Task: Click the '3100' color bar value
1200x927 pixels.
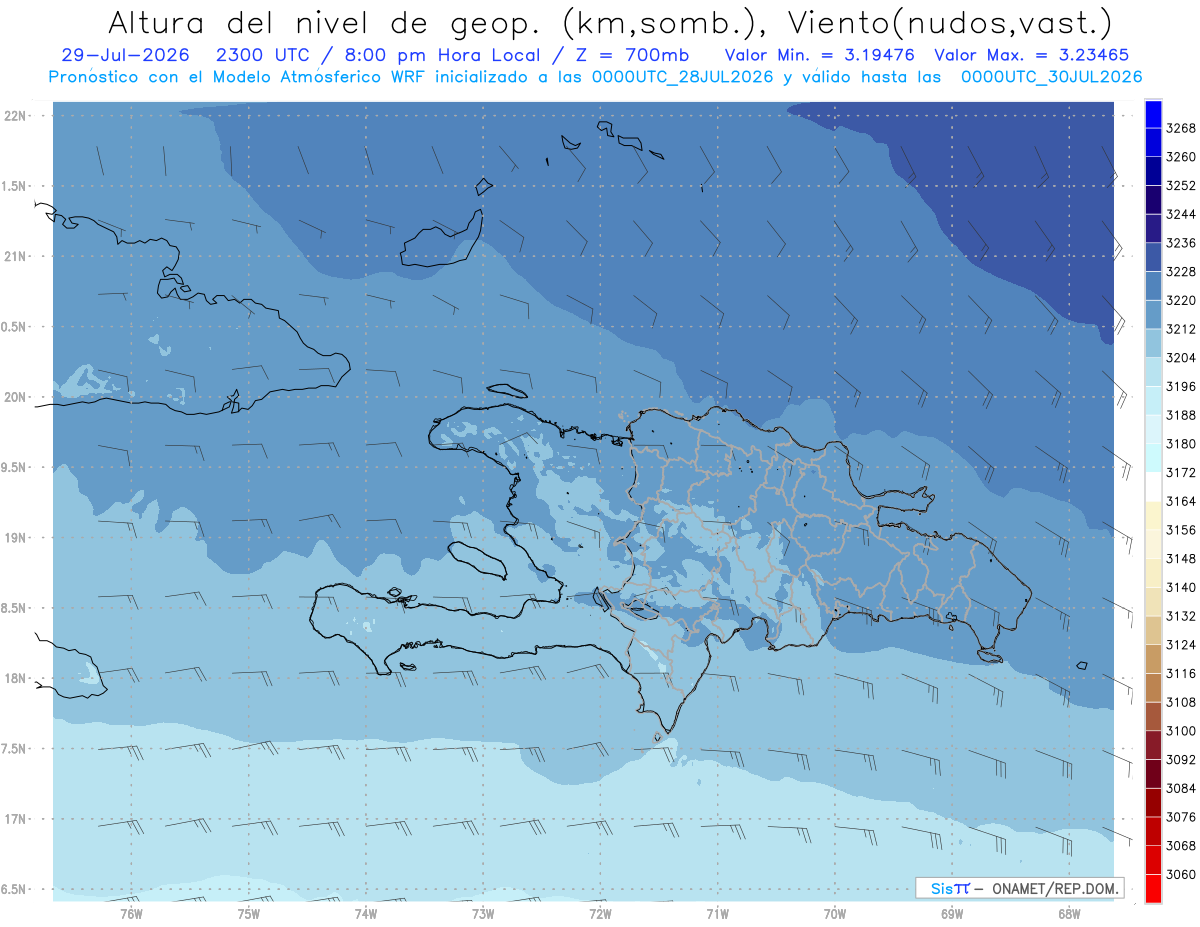Action: click(x=1181, y=731)
